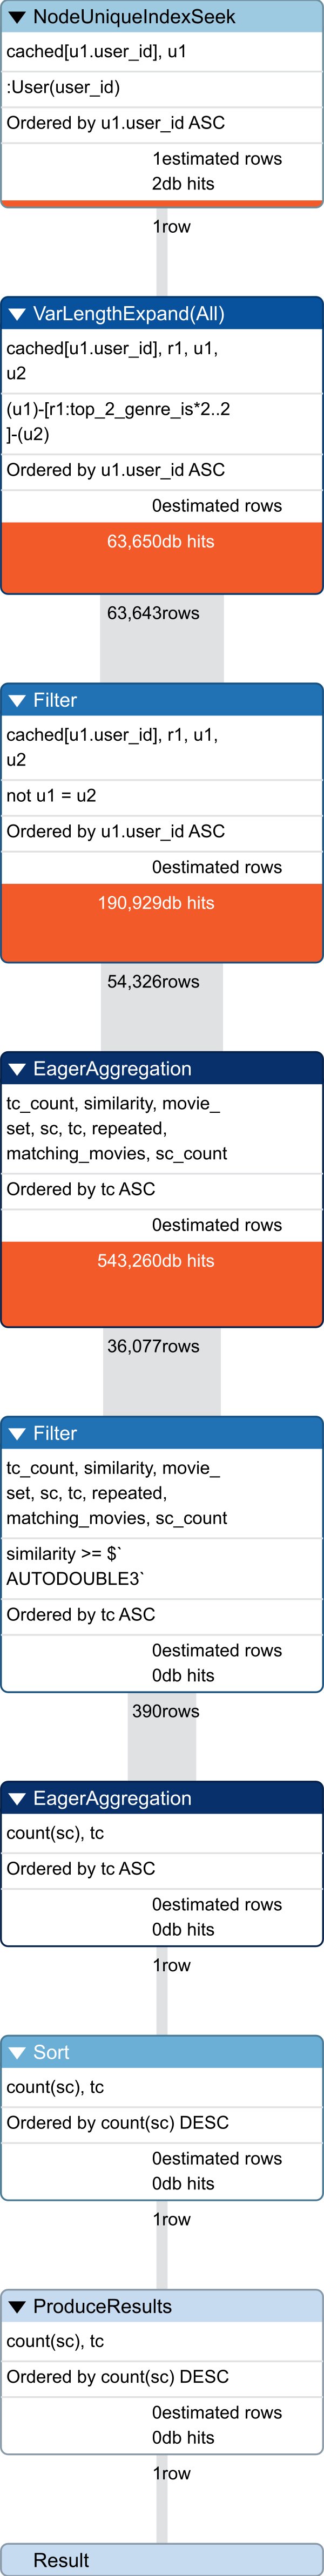Click the 36,077rows edge label
This screenshot has height=2576, width=324.
pyautogui.click(x=153, y=1346)
